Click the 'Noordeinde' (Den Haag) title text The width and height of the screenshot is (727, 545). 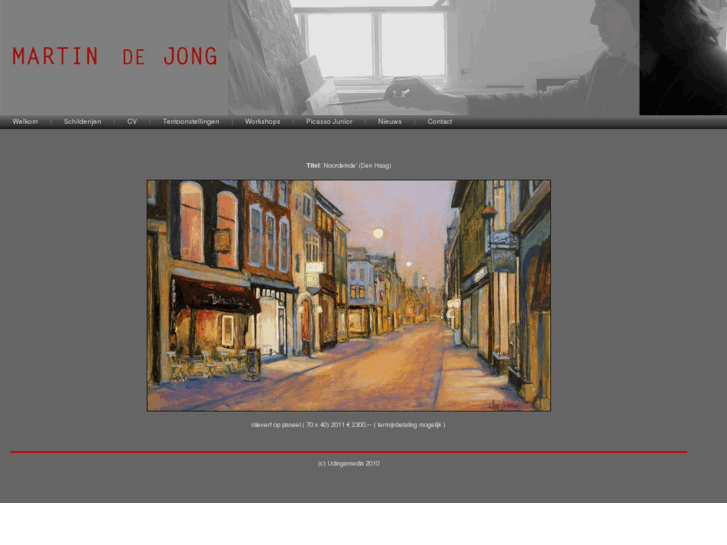(349, 166)
